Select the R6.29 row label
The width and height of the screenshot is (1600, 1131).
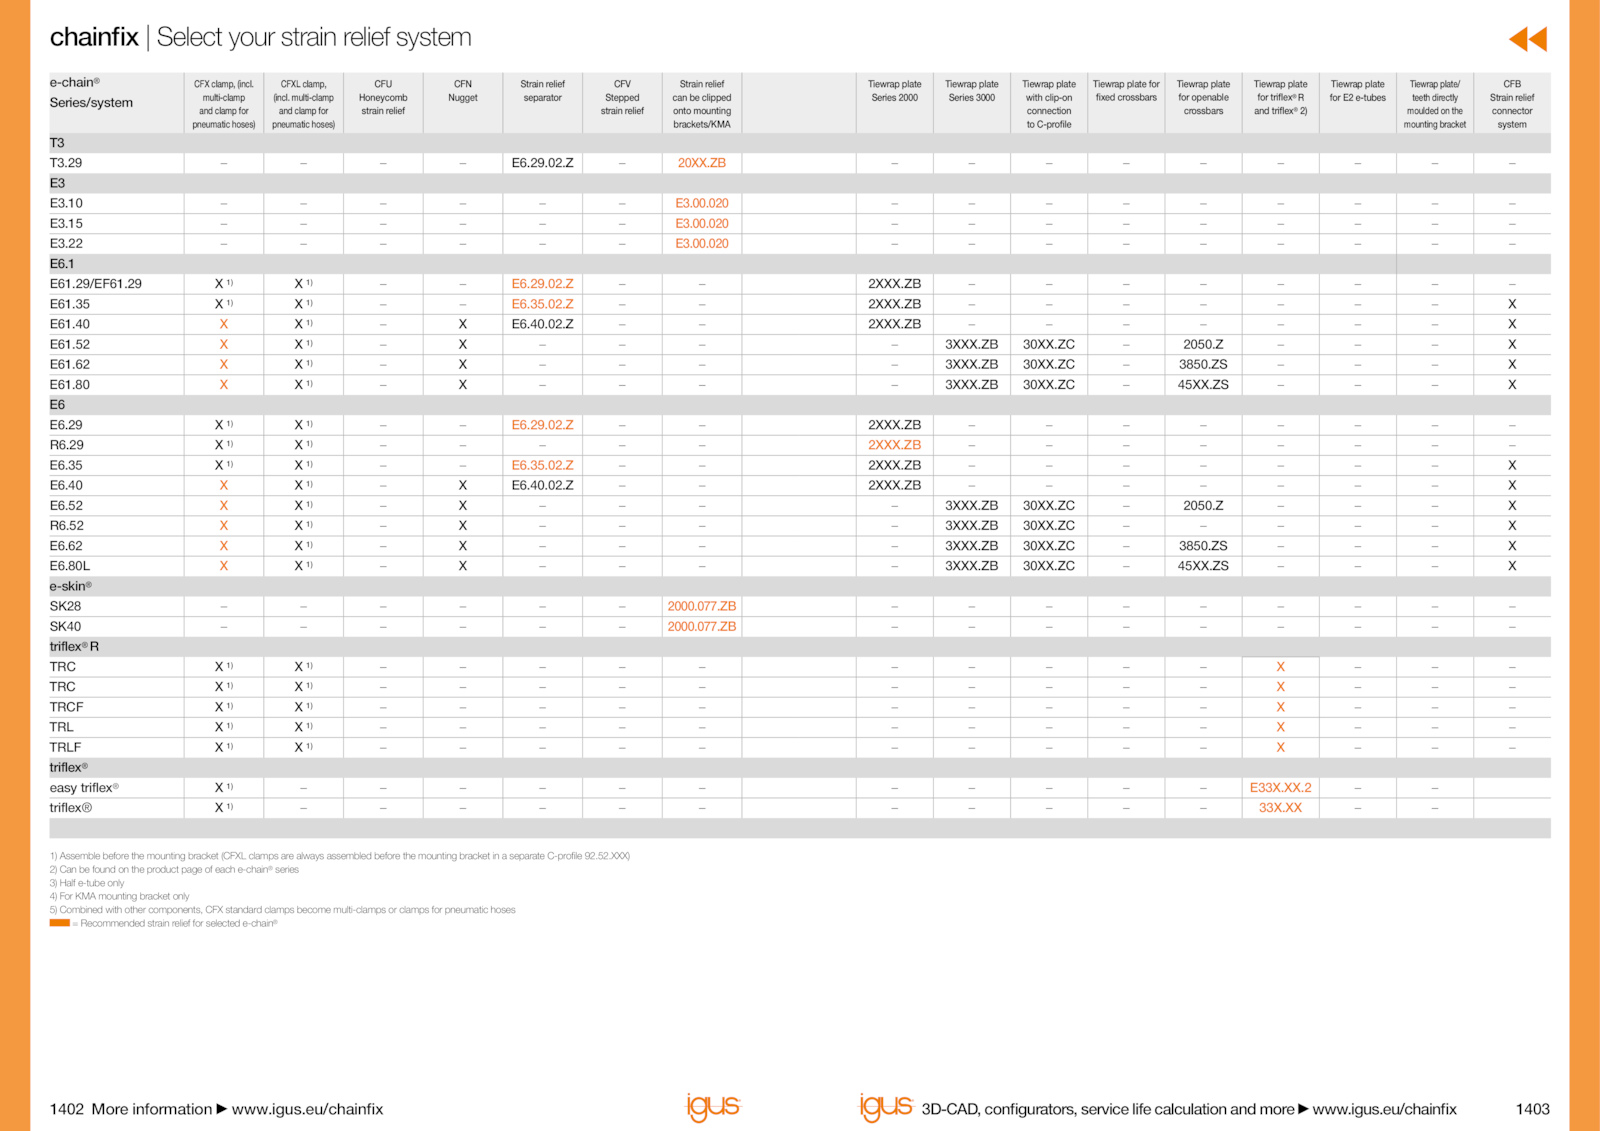[x=67, y=445]
